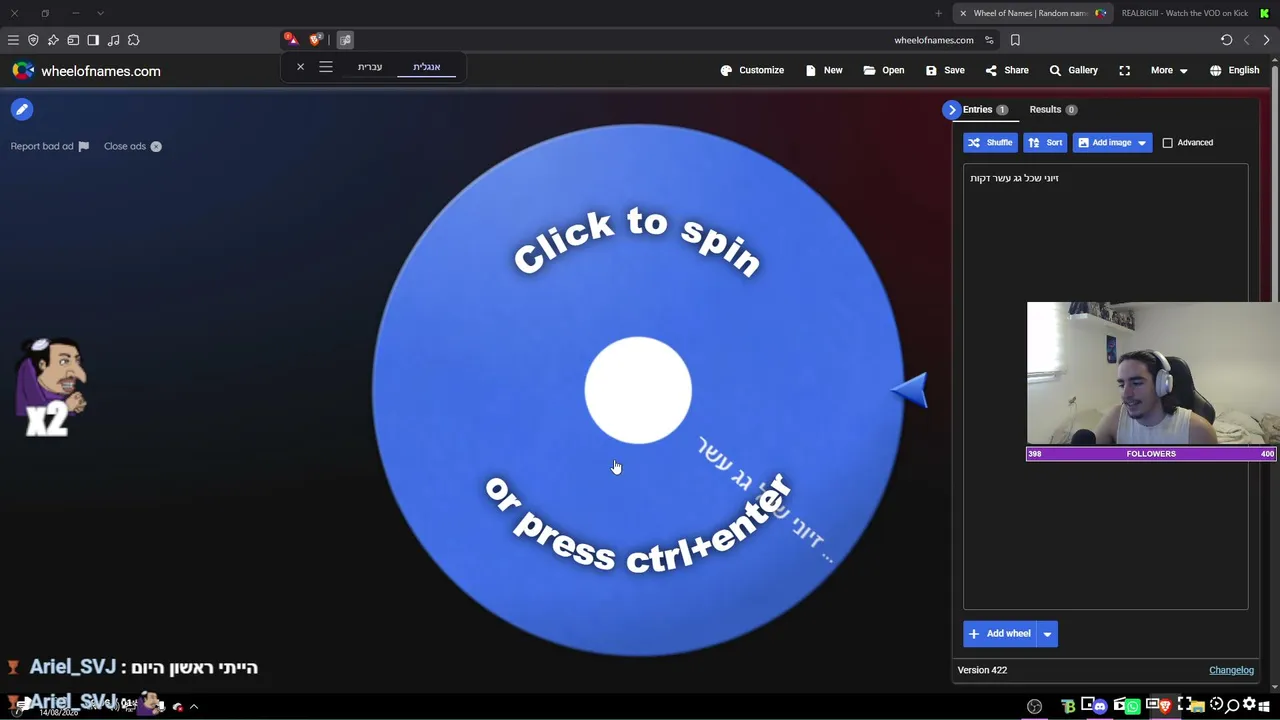Expand the Add wheel dropdown arrow
The height and width of the screenshot is (720, 1280).
(x=1047, y=633)
